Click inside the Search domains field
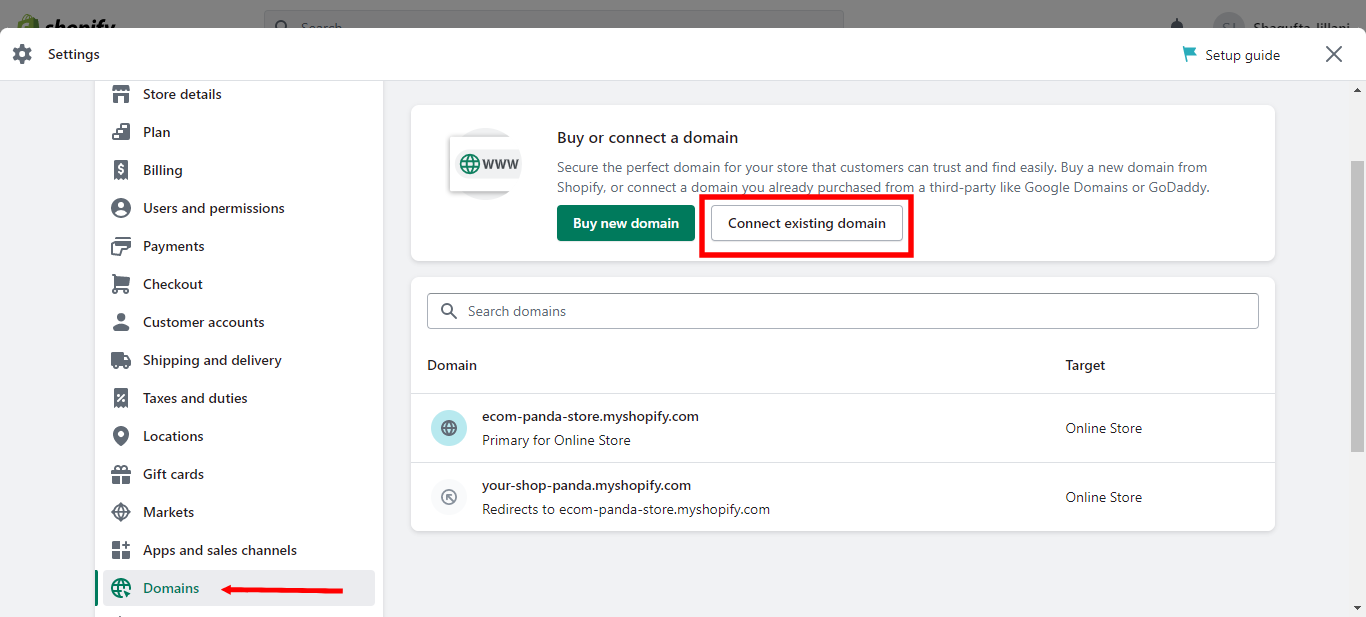The width and height of the screenshot is (1366, 617). tap(843, 311)
